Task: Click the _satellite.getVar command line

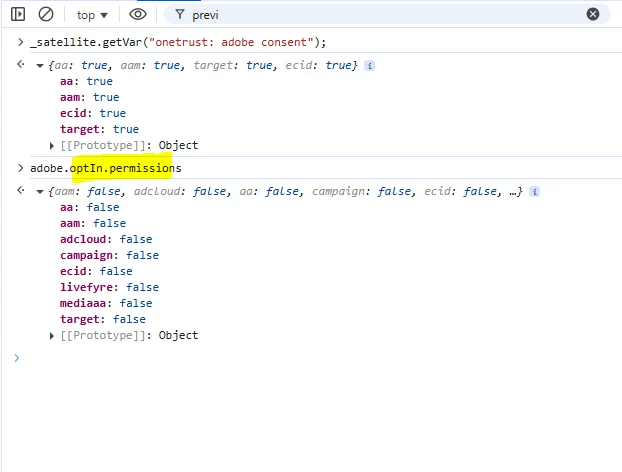Action: (178, 42)
